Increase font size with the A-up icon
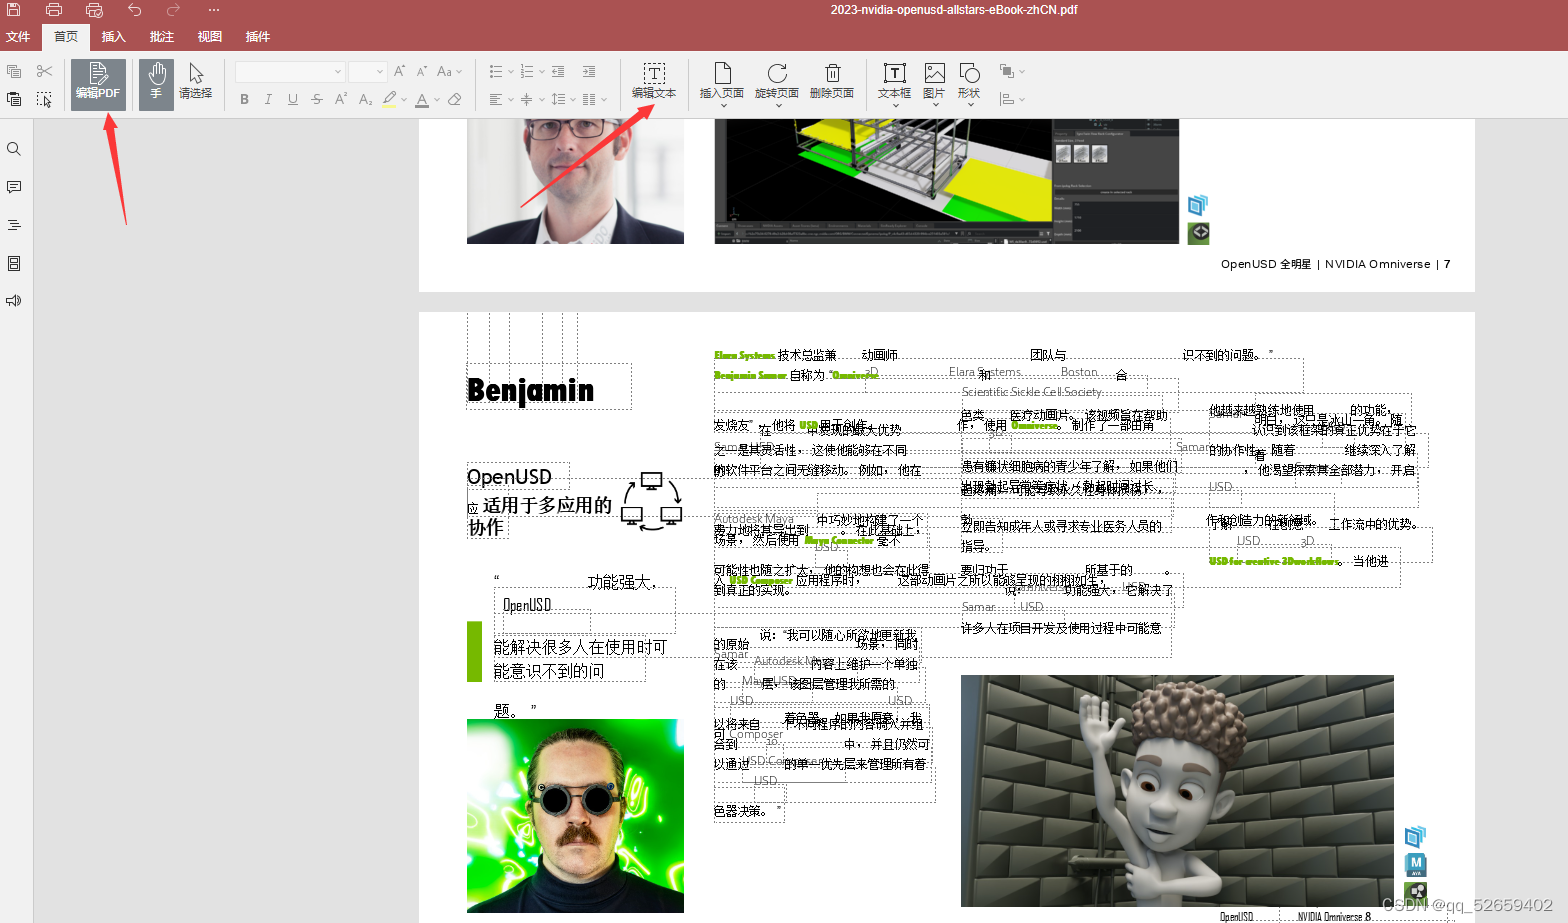Viewport: 1568px width, 923px height. pyautogui.click(x=400, y=71)
